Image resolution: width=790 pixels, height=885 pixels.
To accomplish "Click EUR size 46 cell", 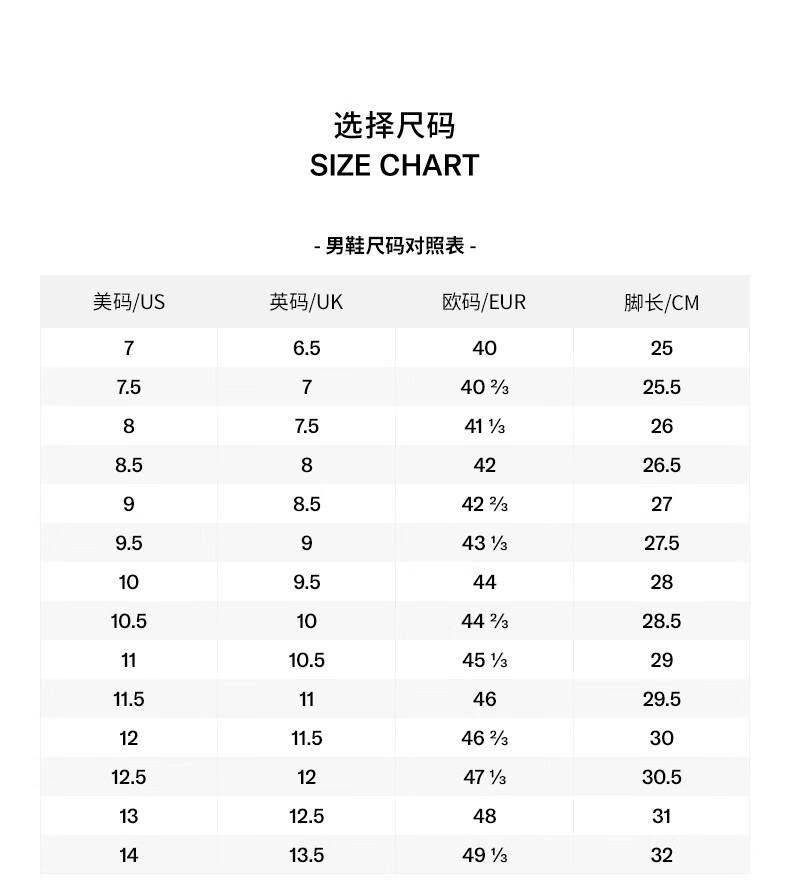I will [484, 699].
